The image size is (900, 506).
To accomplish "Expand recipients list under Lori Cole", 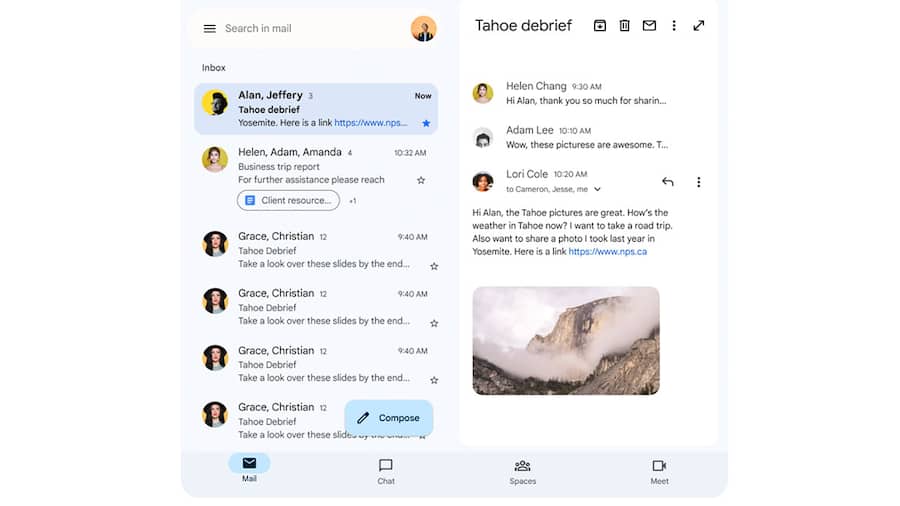I will 598,189.
